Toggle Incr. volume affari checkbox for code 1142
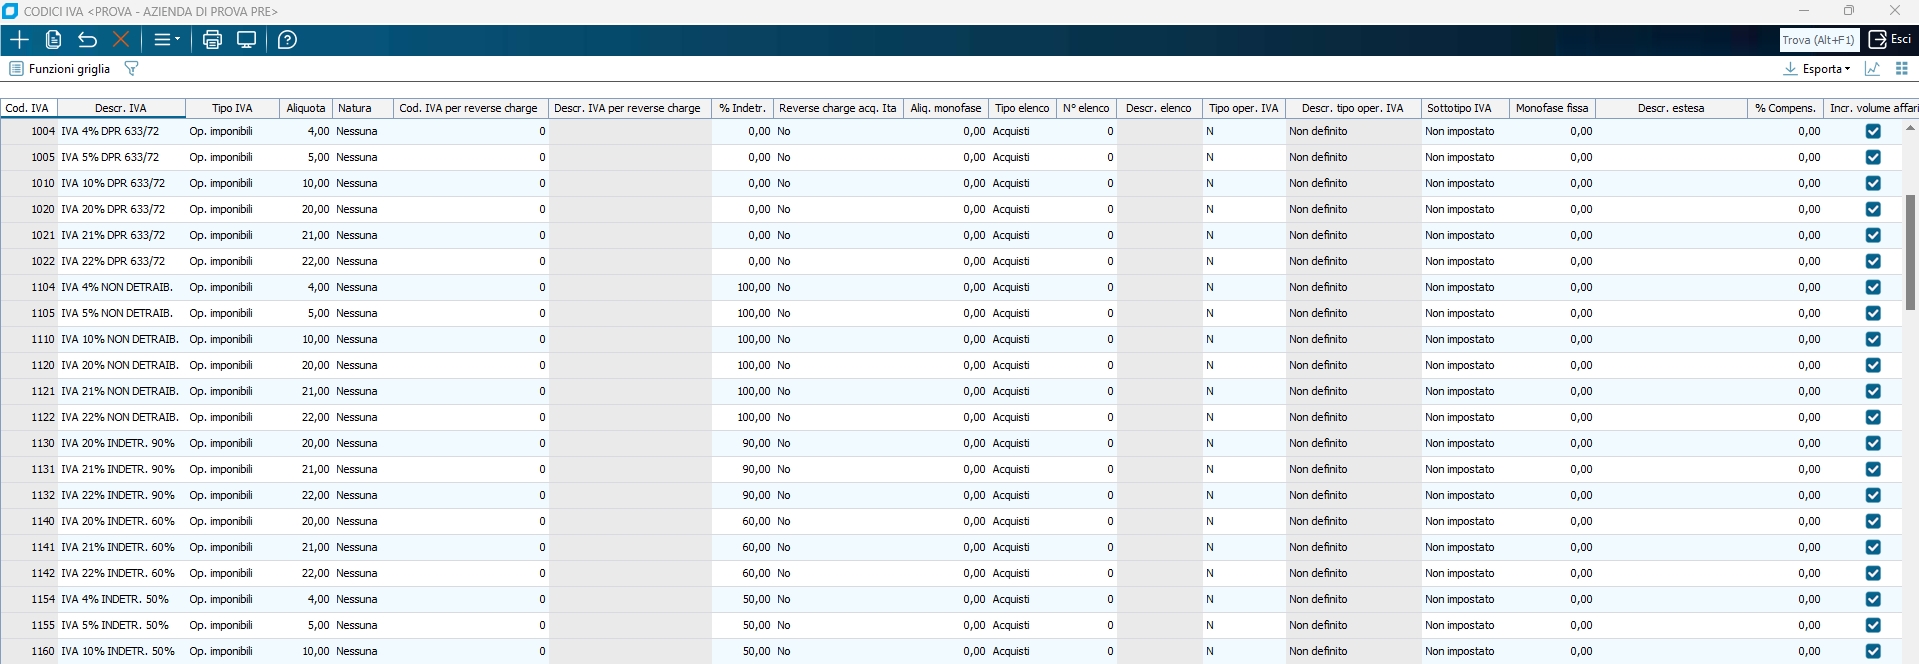The width and height of the screenshot is (1919, 664). [x=1873, y=573]
